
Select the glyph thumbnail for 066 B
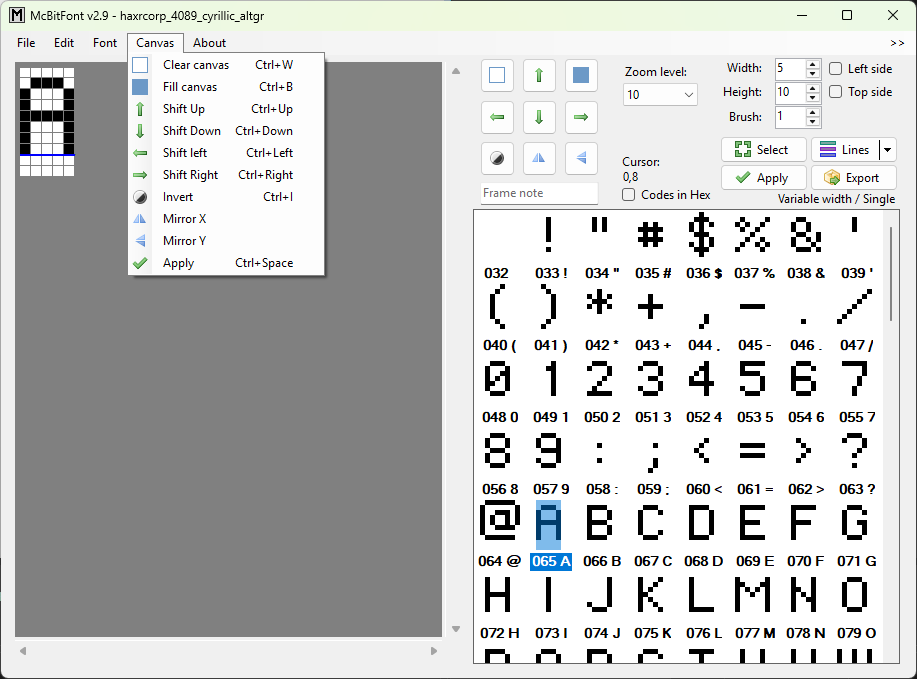click(x=601, y=525)
